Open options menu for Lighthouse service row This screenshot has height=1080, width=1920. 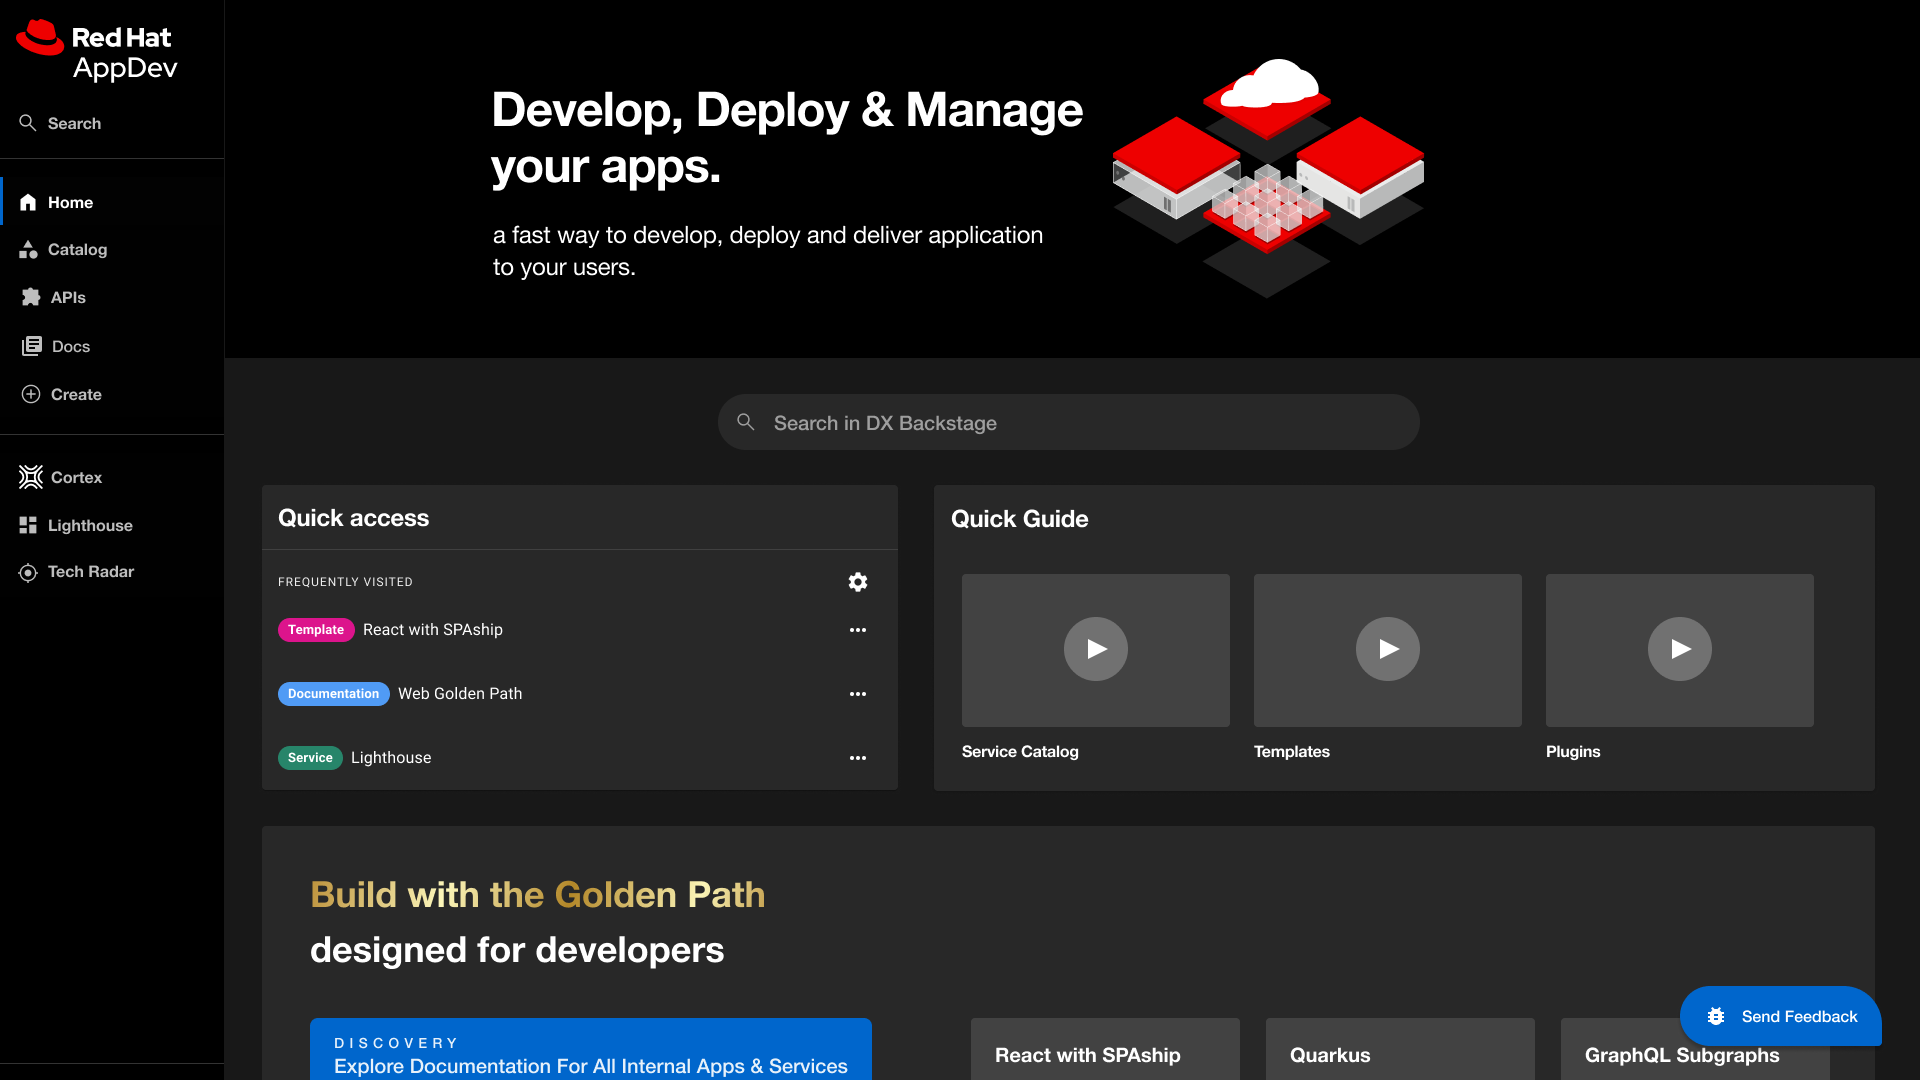(x=858, y=758)
